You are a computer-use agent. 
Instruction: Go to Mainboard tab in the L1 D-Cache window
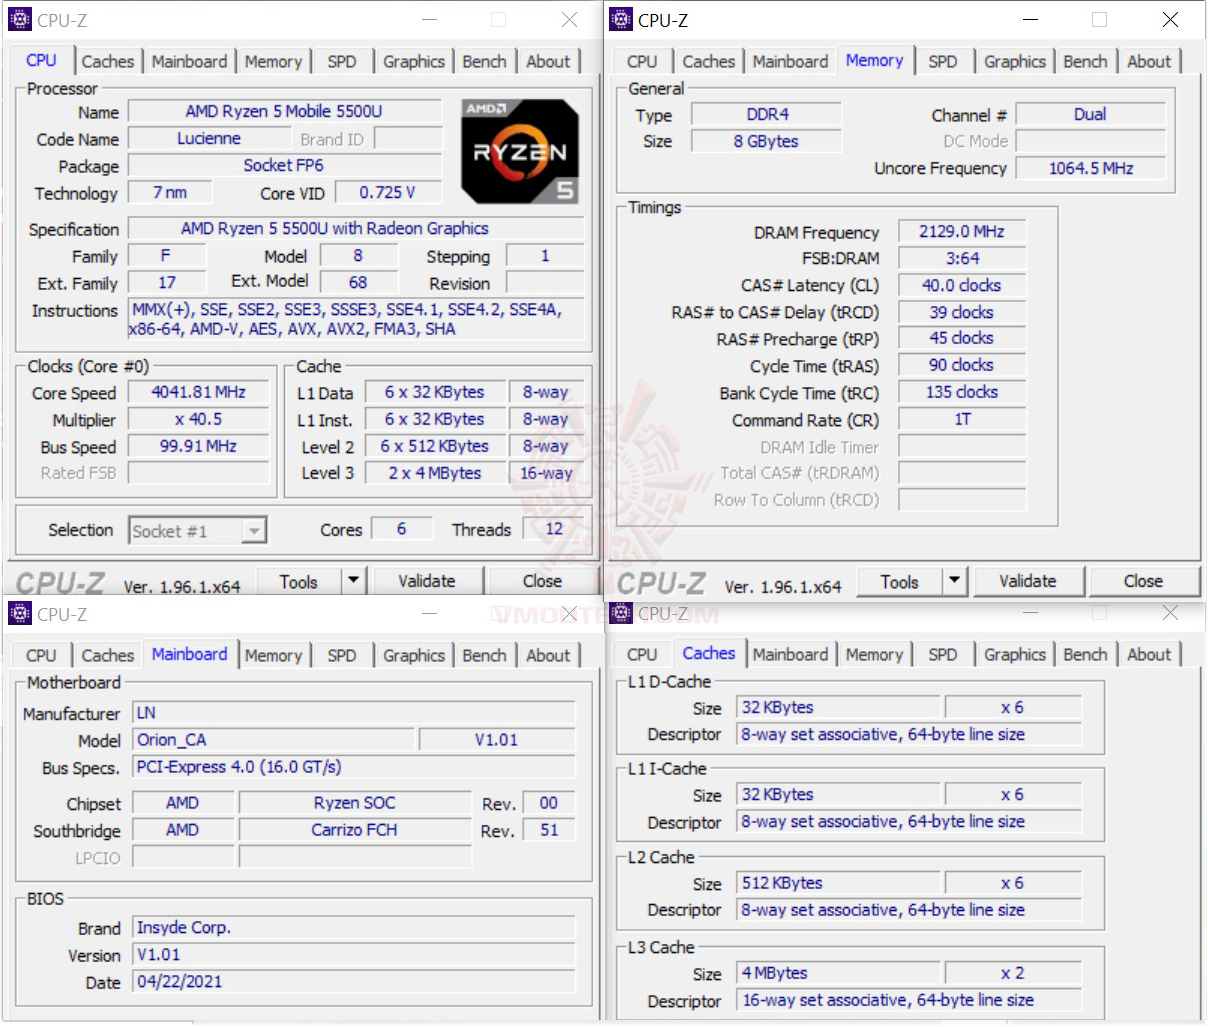tap(791, 654)
